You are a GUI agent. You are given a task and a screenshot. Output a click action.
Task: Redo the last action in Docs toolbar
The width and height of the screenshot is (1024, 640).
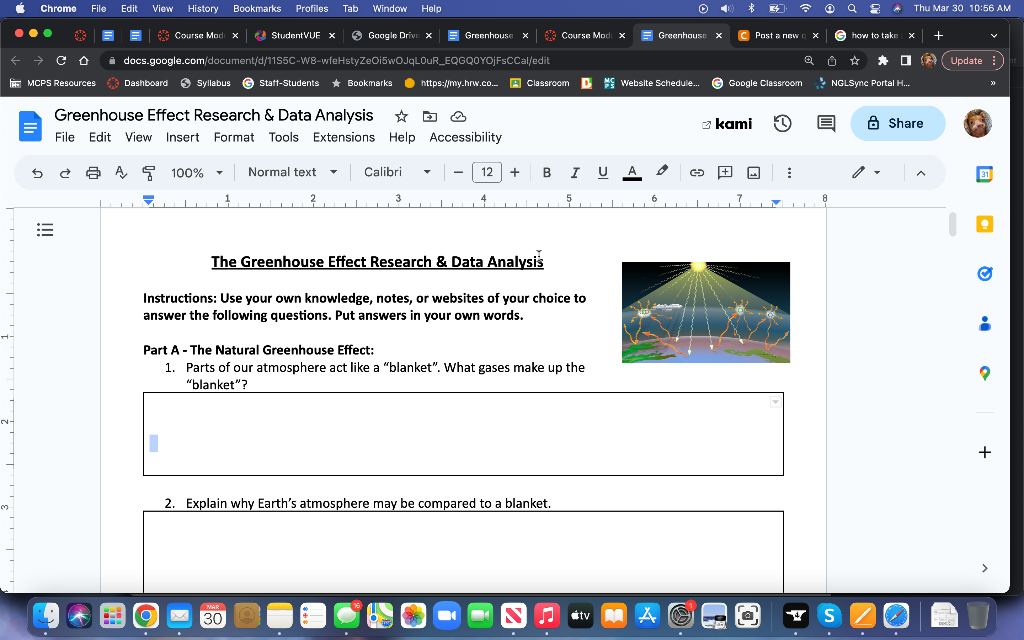(65, 172)
